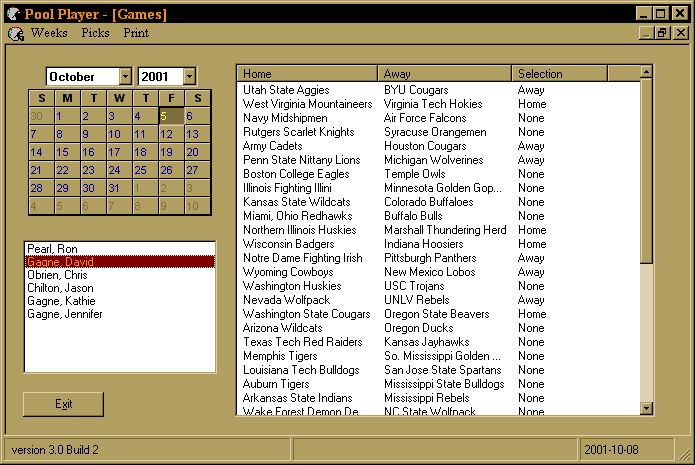Select October 13 in the calendar

pyautogui.click(x=197, y=134)
